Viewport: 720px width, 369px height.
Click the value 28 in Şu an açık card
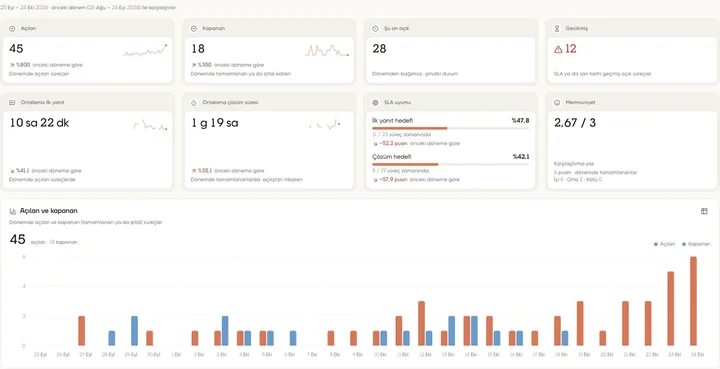point(379,49)
